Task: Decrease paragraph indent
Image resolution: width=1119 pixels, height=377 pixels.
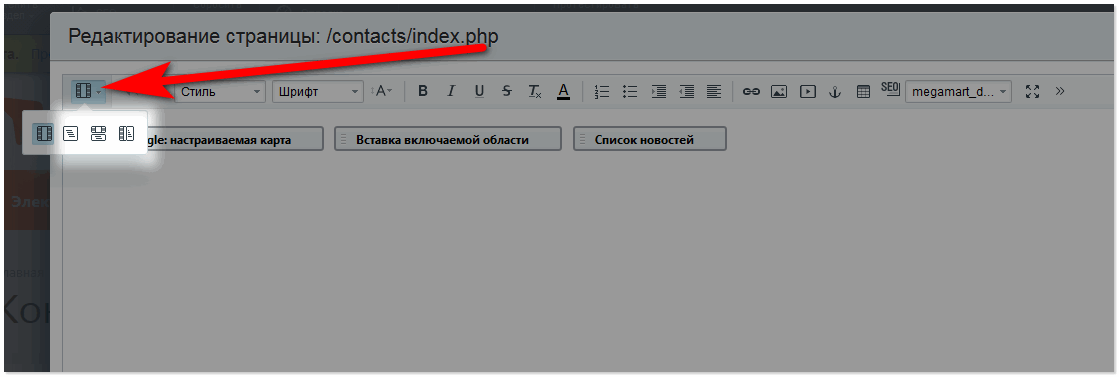Action: click(687, 91)
